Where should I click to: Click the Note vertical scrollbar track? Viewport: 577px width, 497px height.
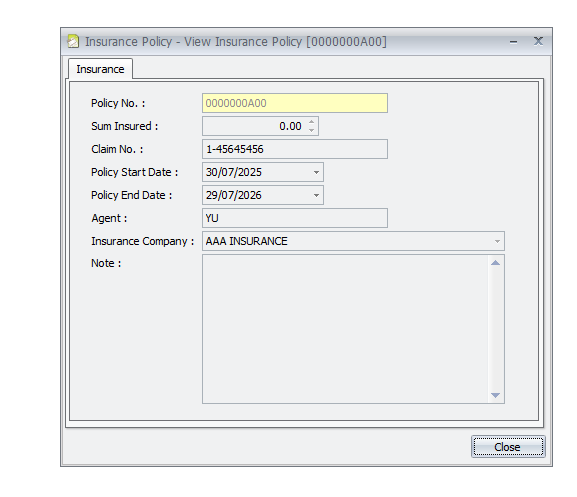tap(496, 329)
